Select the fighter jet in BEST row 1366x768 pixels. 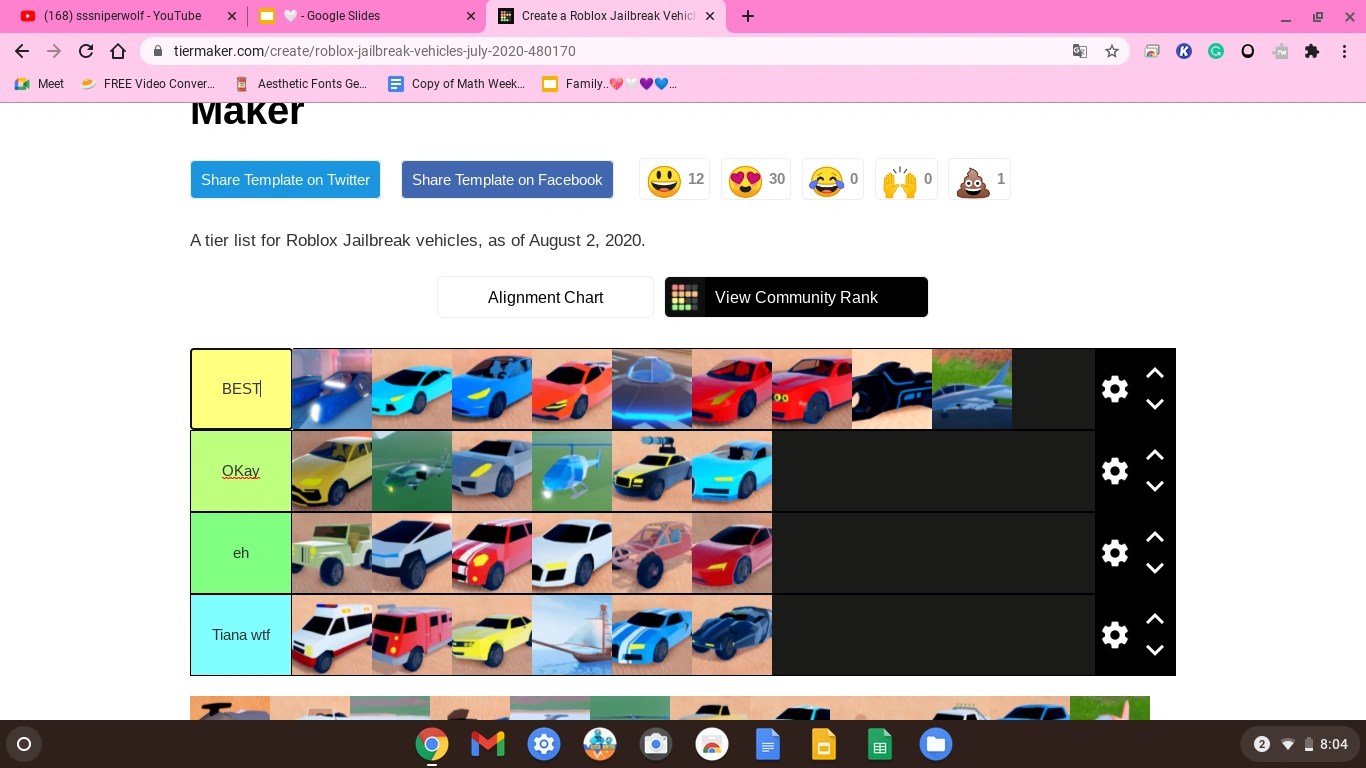pyautogui.click(x=972, y=389)
